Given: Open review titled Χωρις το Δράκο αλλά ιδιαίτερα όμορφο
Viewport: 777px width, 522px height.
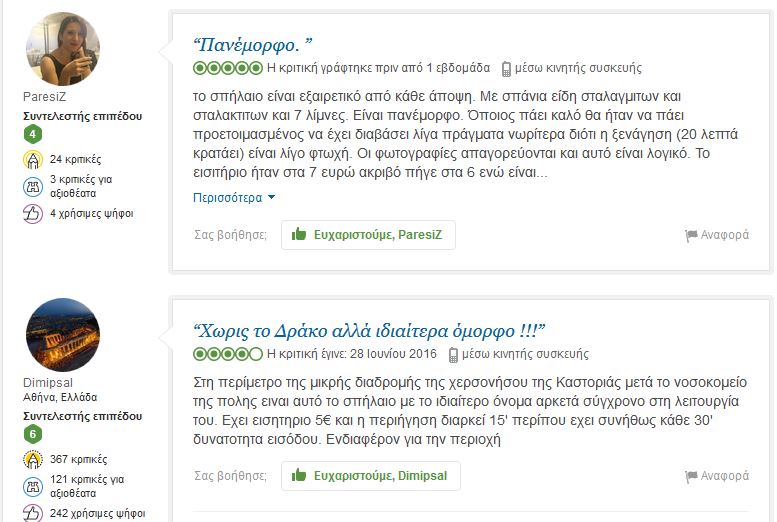Looking at the screenshot, I should (369, 331).
